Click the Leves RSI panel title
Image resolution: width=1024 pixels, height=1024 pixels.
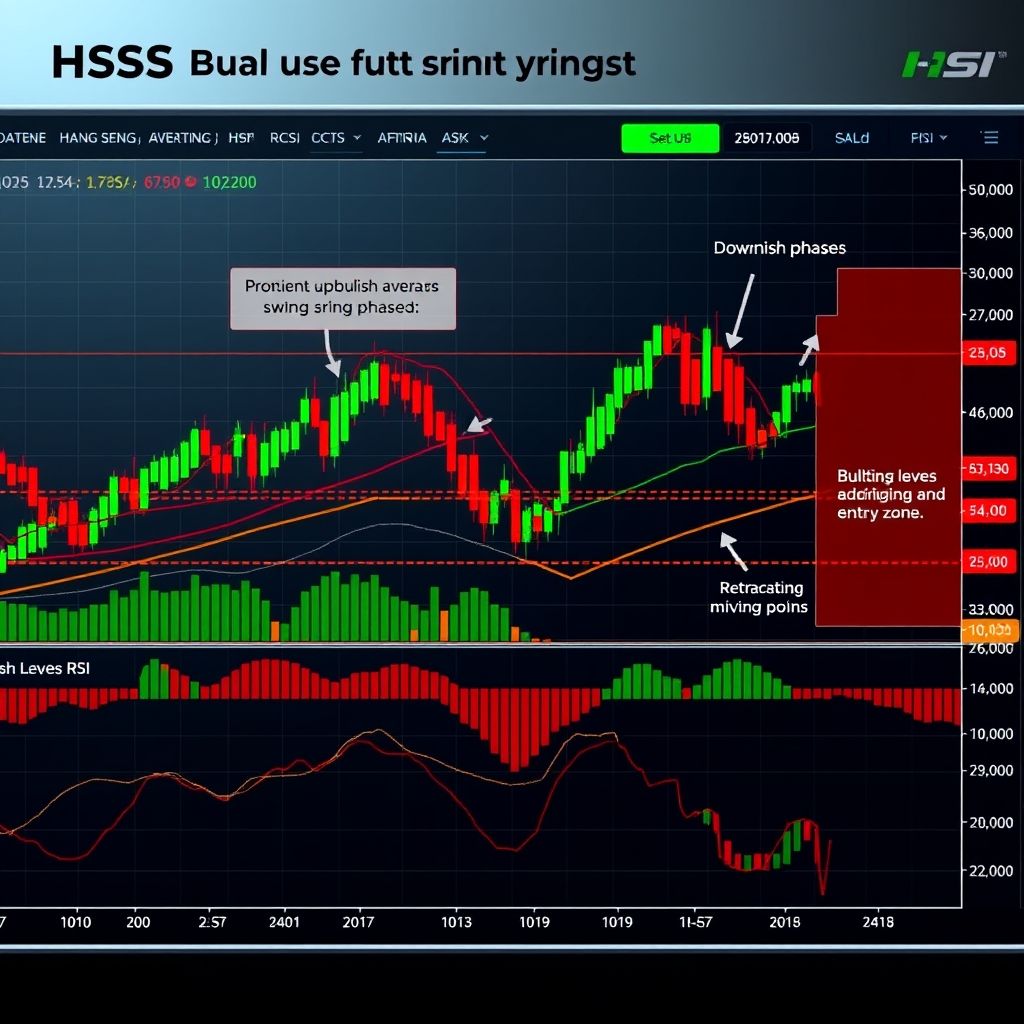(x=45, y=668)
